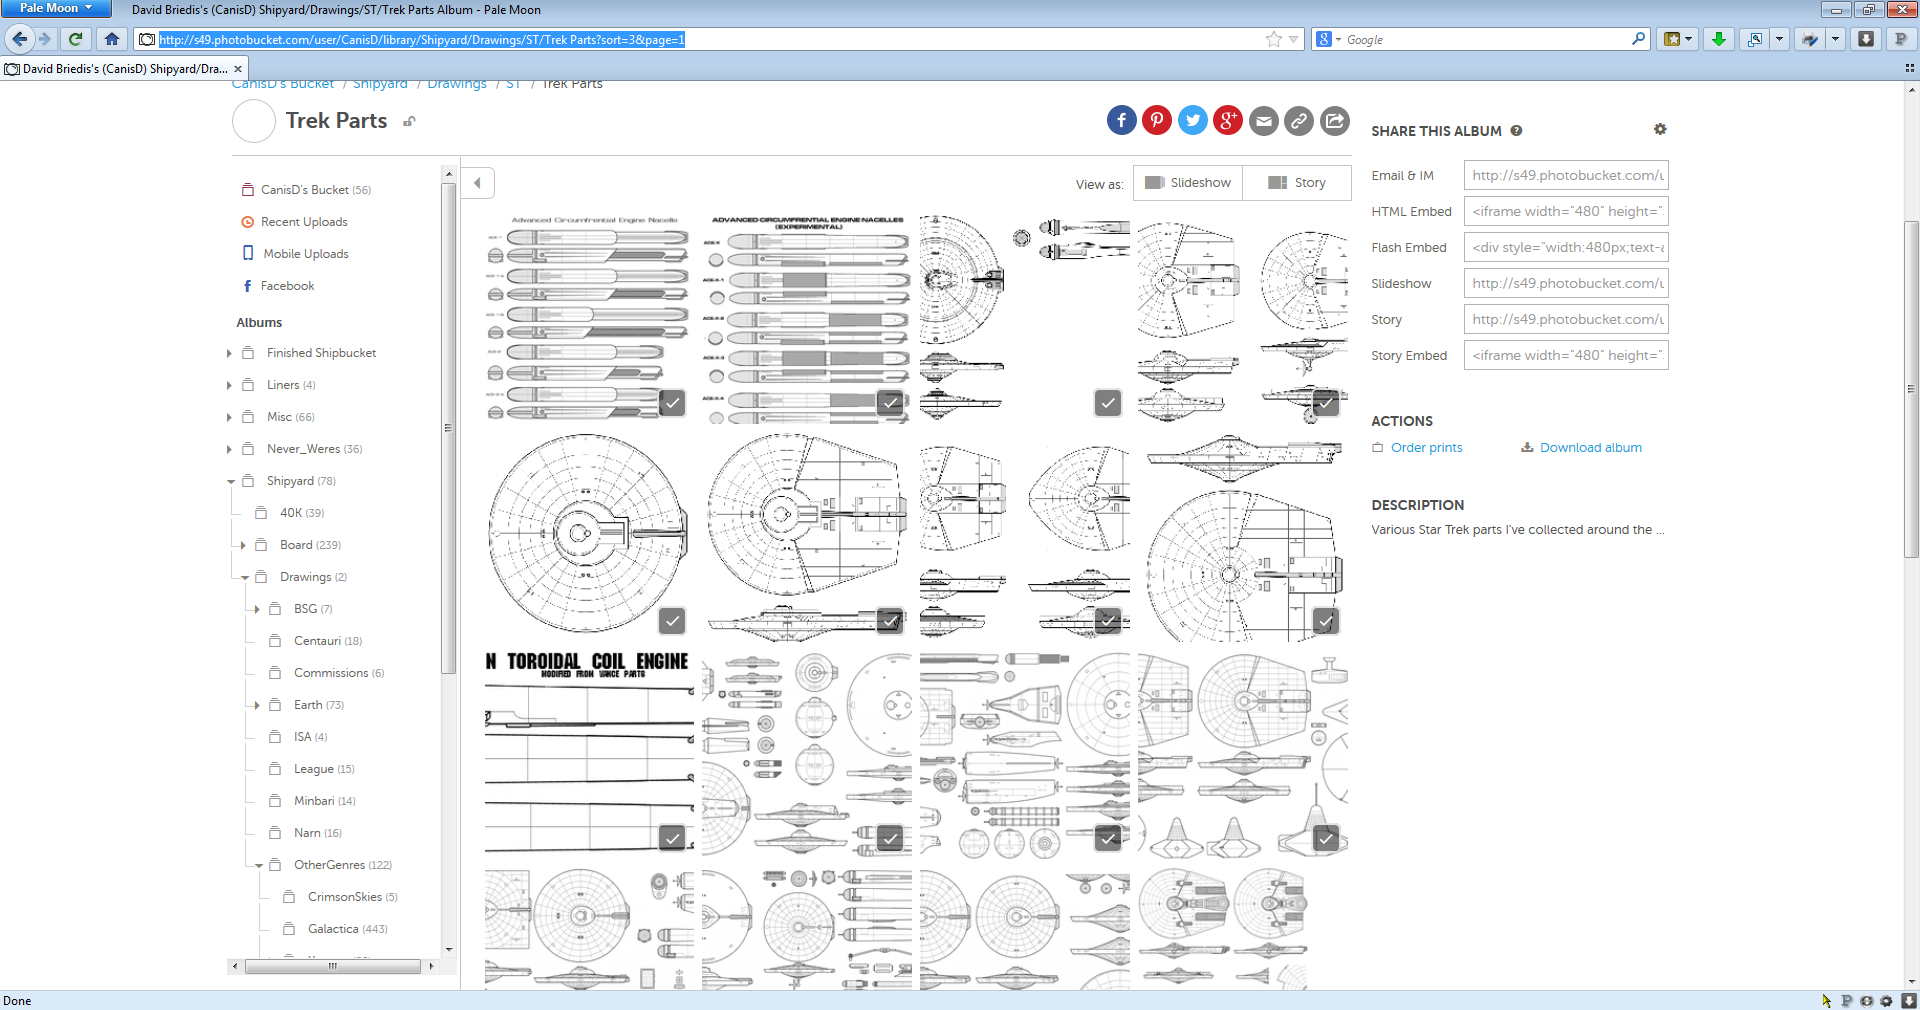Open Shipyard breadcrumb link
This screenshot has width=1920, height=1010.
coord(380,85)
